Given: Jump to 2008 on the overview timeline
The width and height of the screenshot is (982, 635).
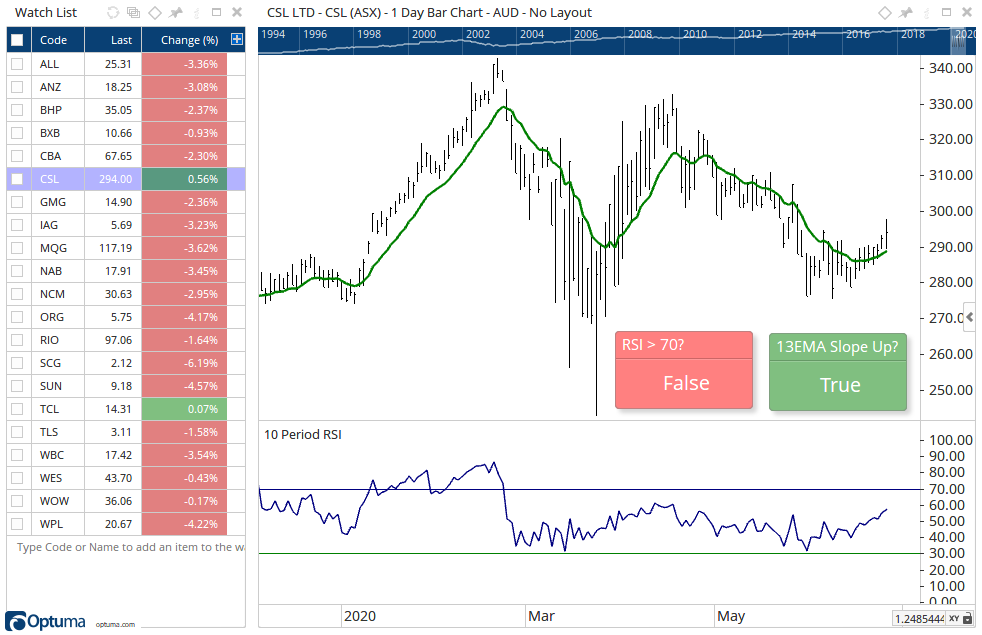Looking at the screenshot, I should [640, 34].
